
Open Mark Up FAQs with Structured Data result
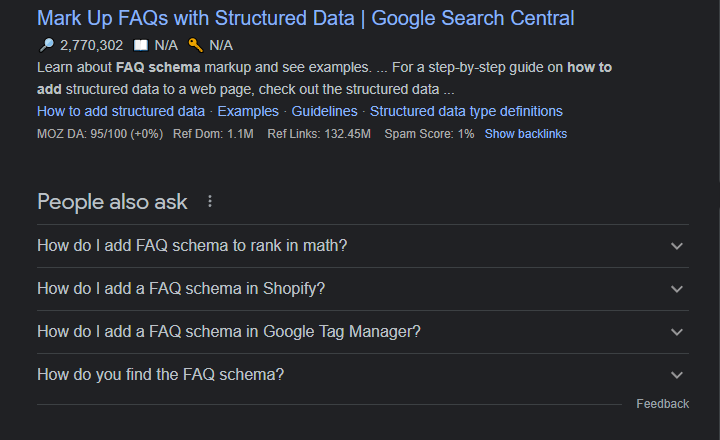tap(305, 18)
